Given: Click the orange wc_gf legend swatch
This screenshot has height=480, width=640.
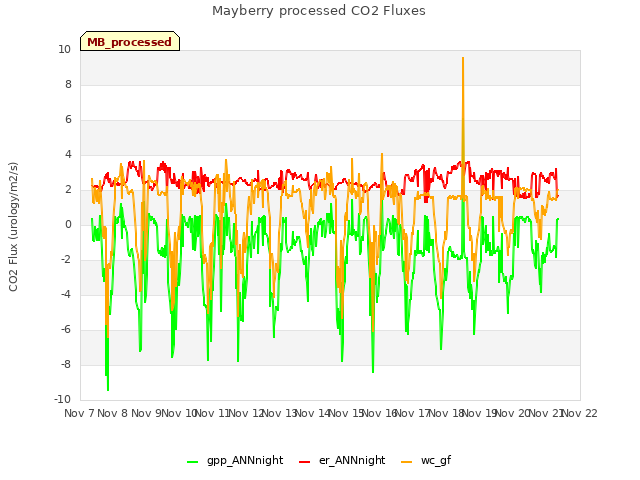Looking at the screenshot, I should coord(407,462).
